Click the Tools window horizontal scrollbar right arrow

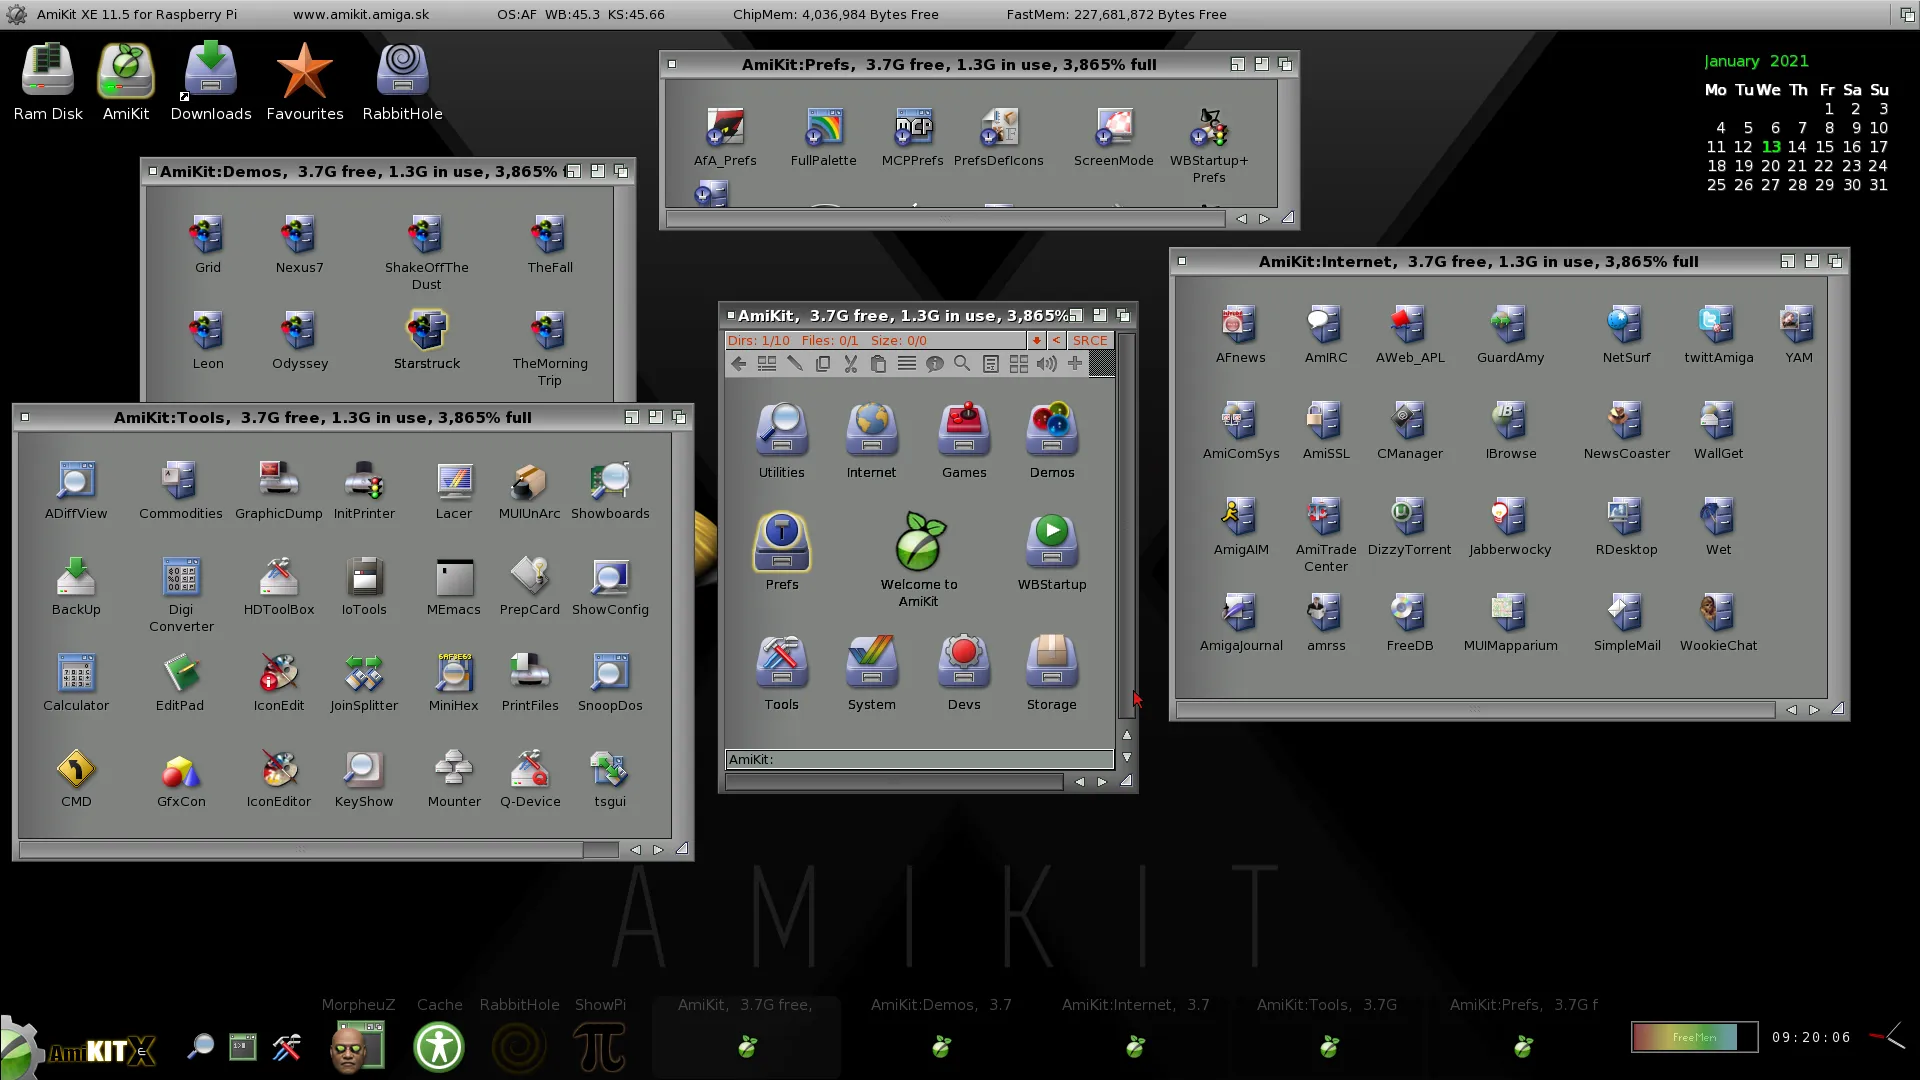[x=658, y=849]
